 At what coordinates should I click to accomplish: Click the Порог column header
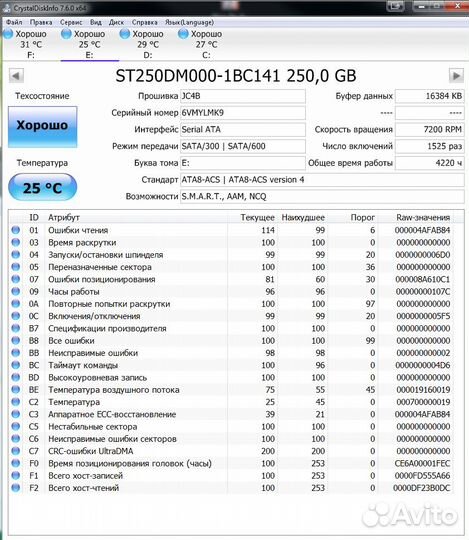(362, 218)
